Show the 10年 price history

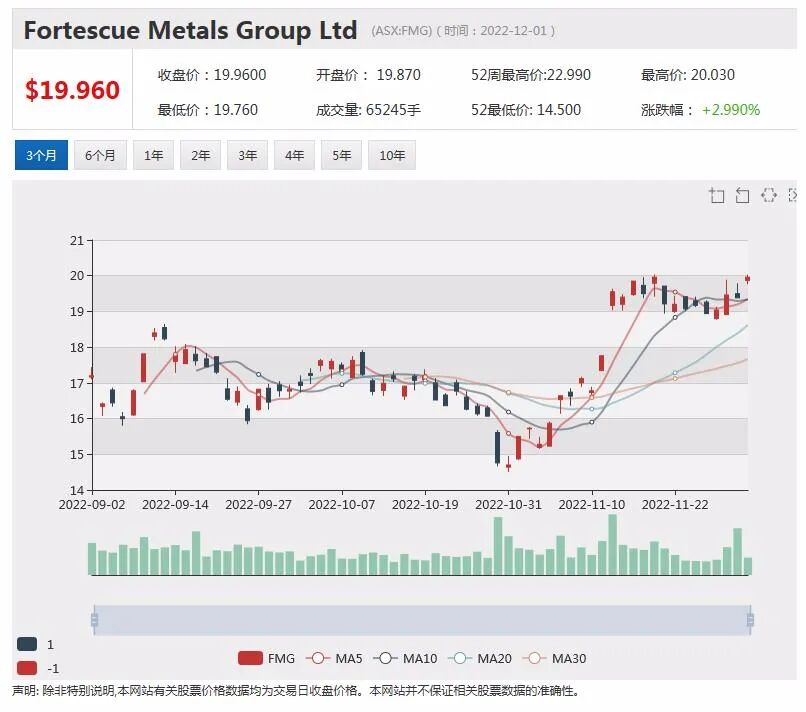(x=392, y=155)
